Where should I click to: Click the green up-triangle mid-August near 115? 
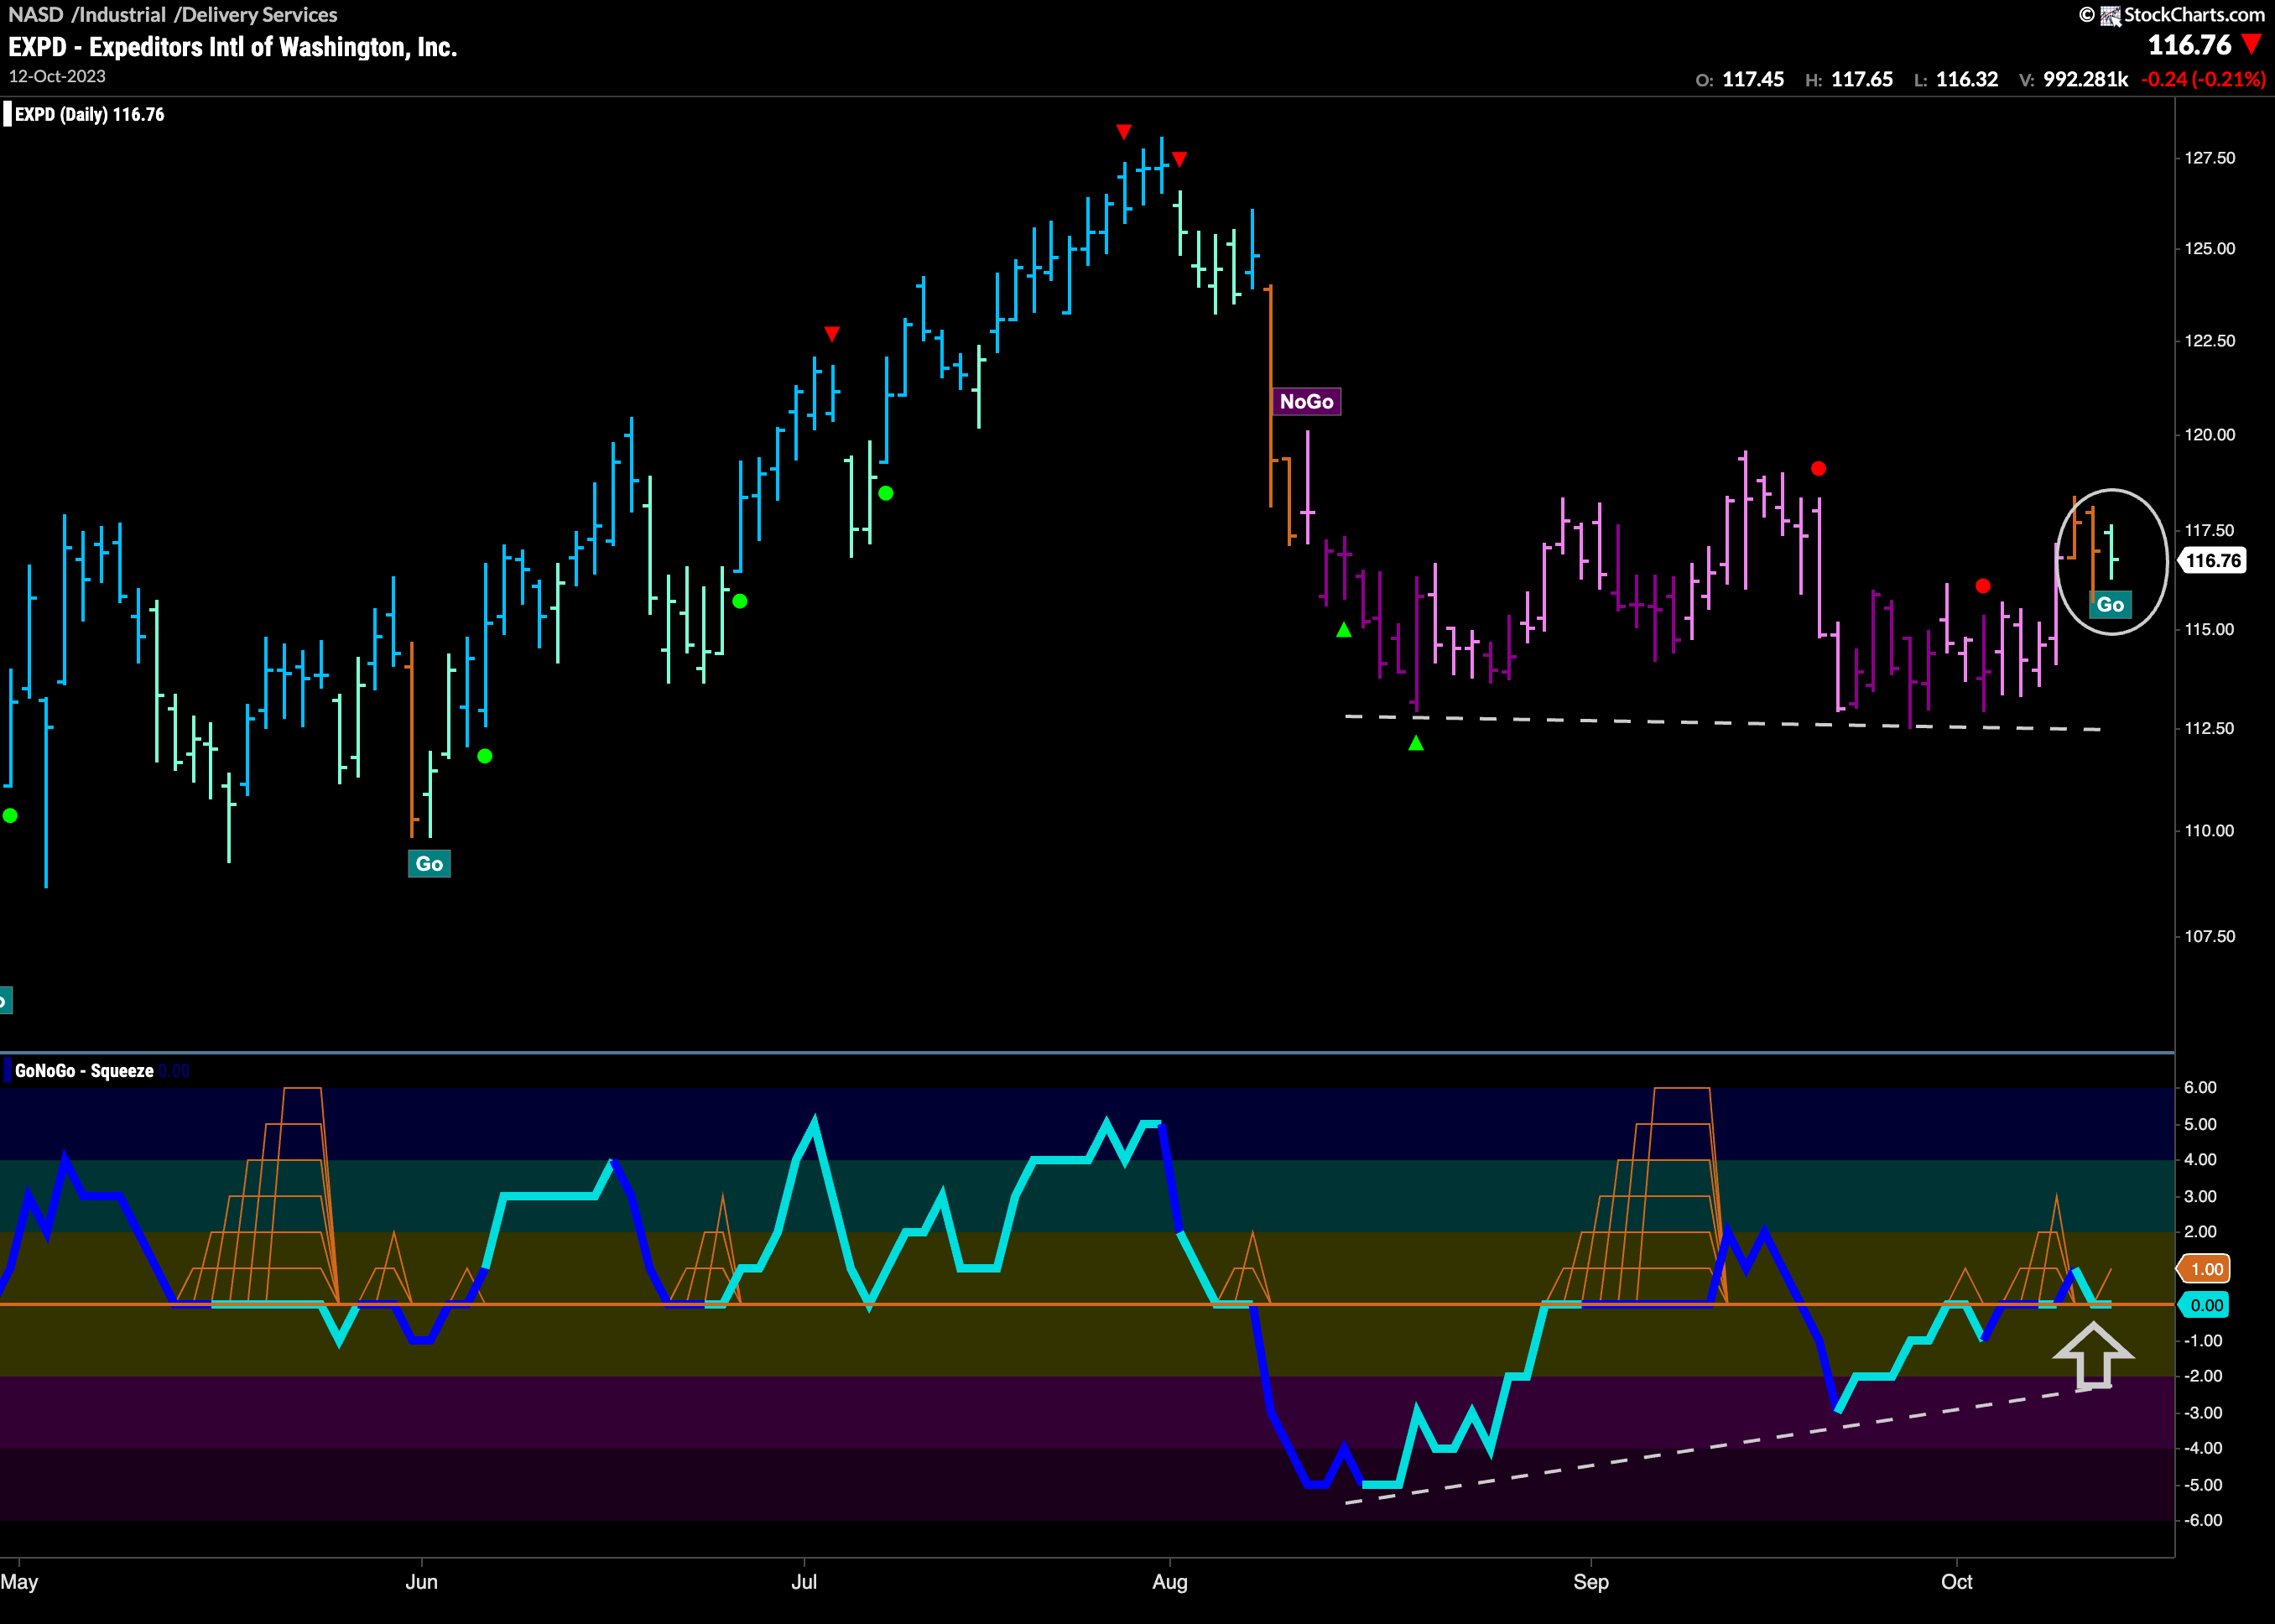click(1344, 629)
